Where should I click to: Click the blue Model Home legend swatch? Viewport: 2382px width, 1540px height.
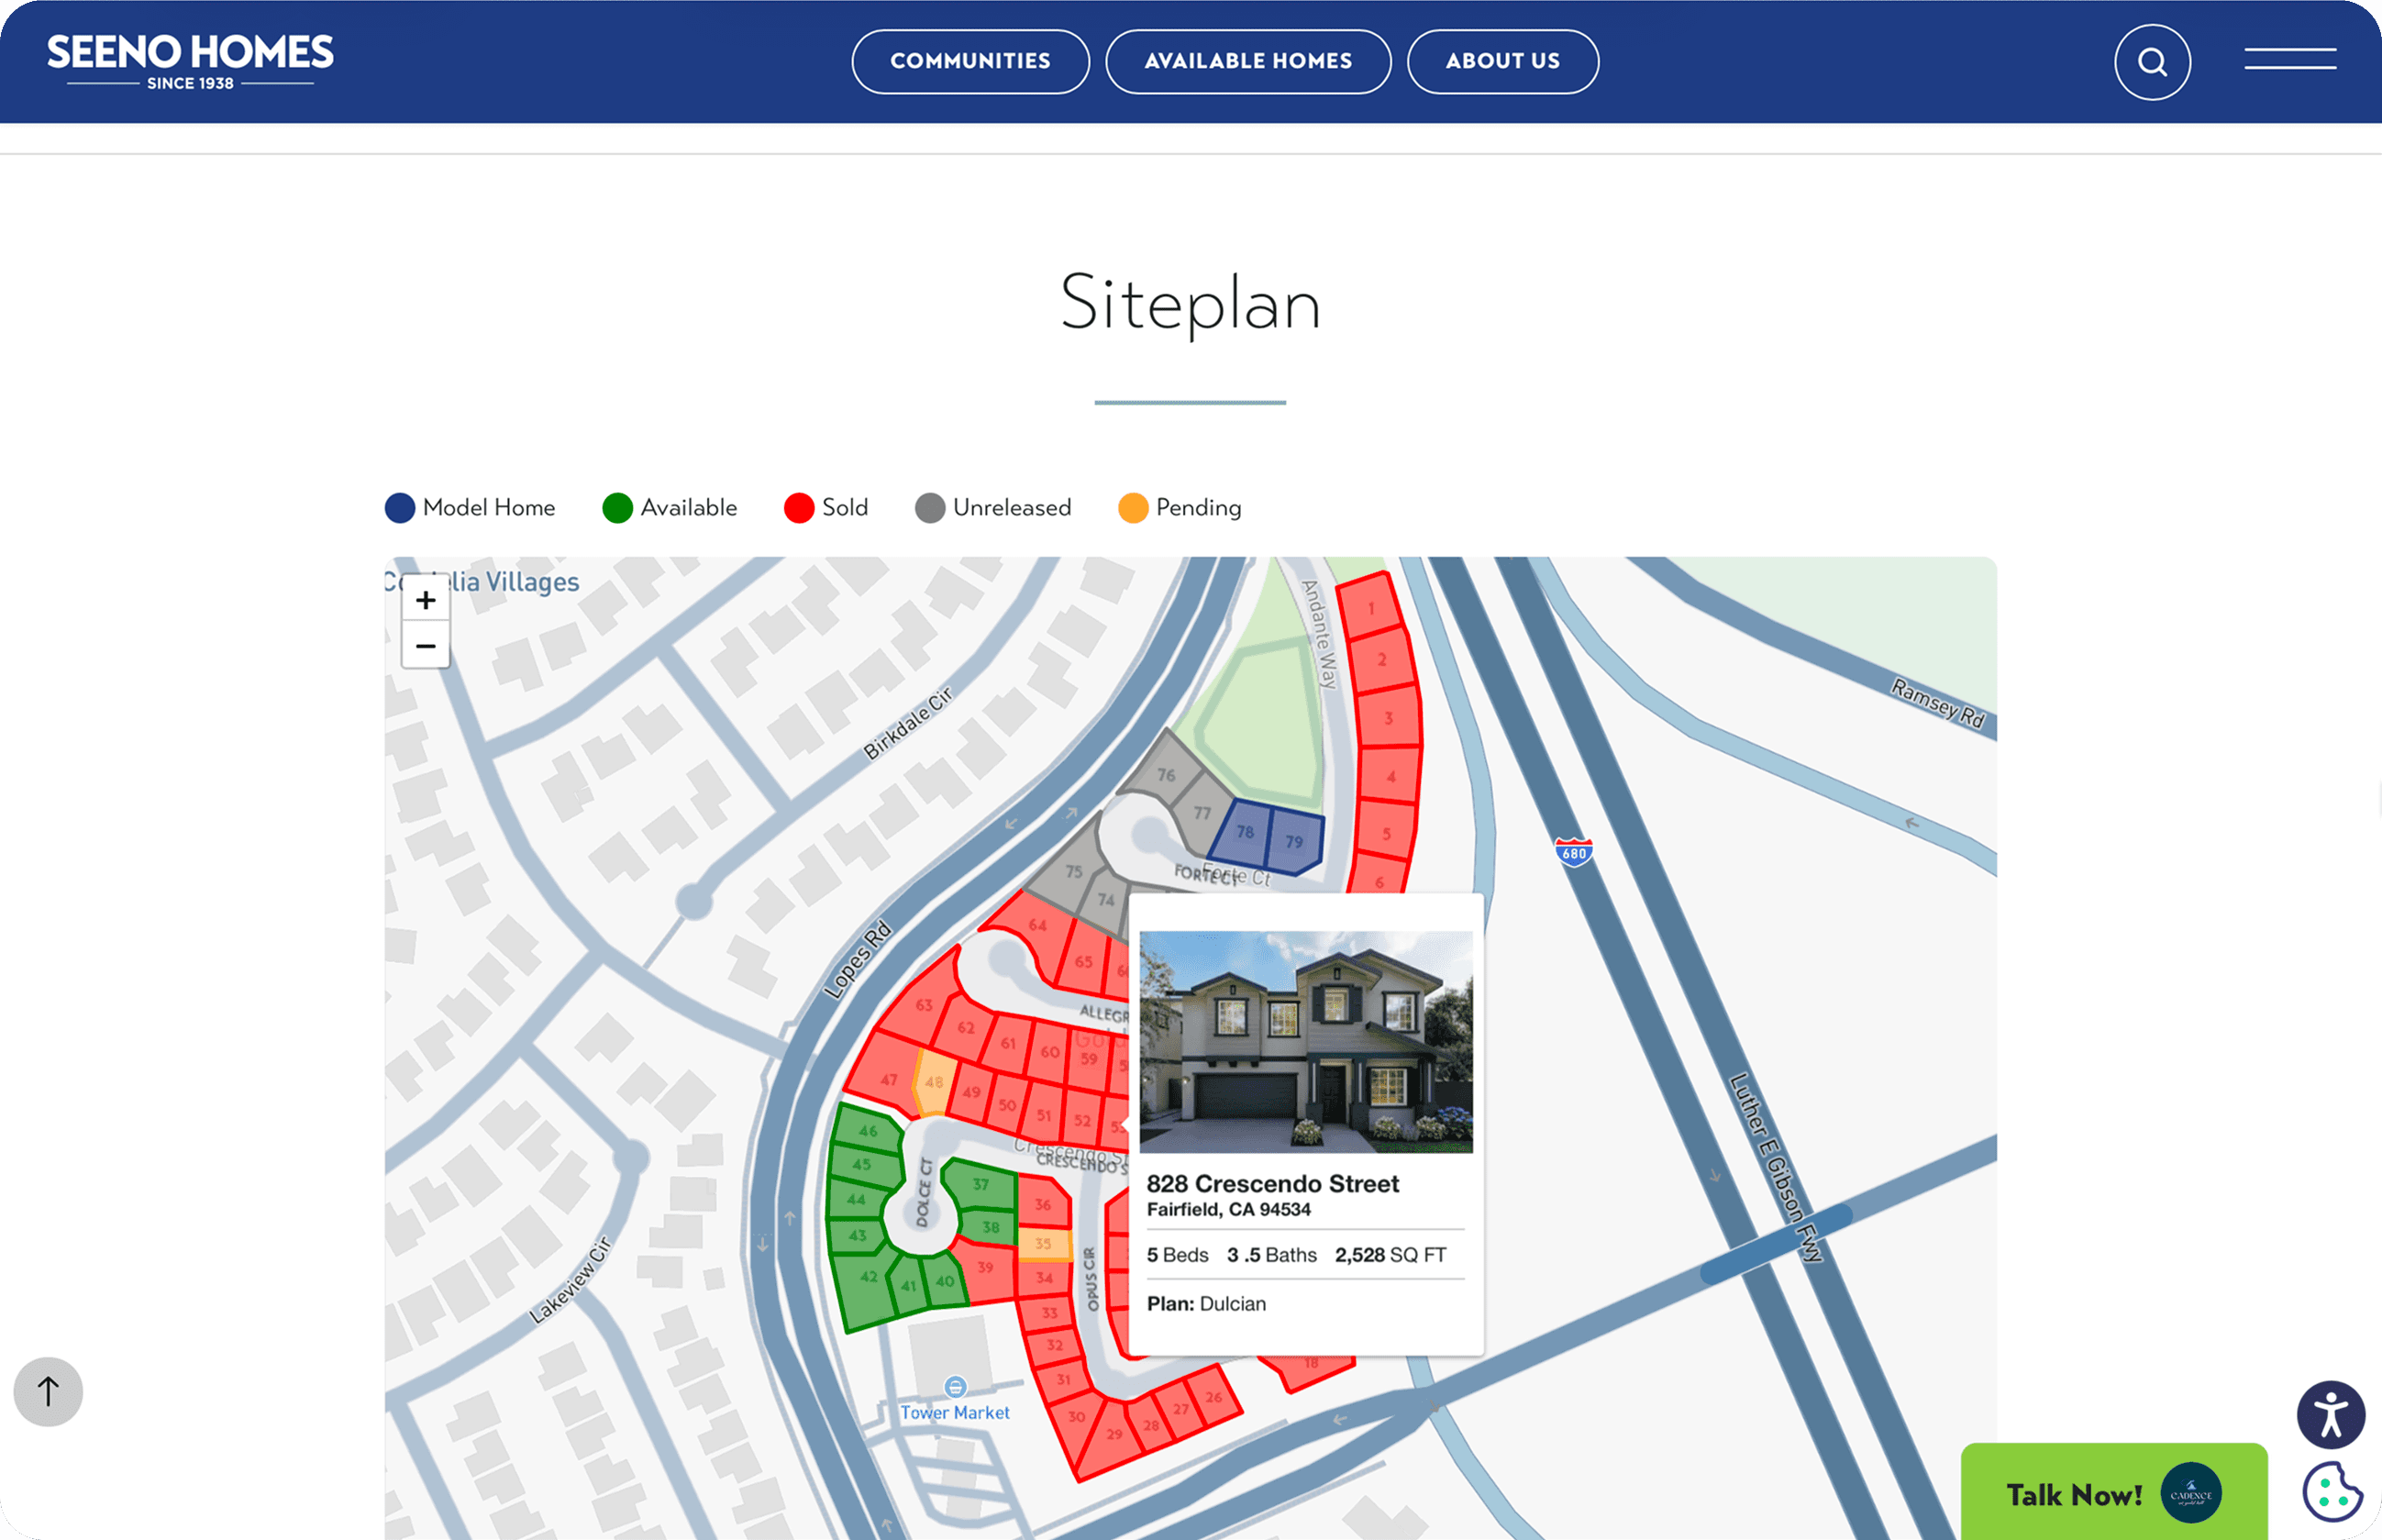[x=400, y=508]
